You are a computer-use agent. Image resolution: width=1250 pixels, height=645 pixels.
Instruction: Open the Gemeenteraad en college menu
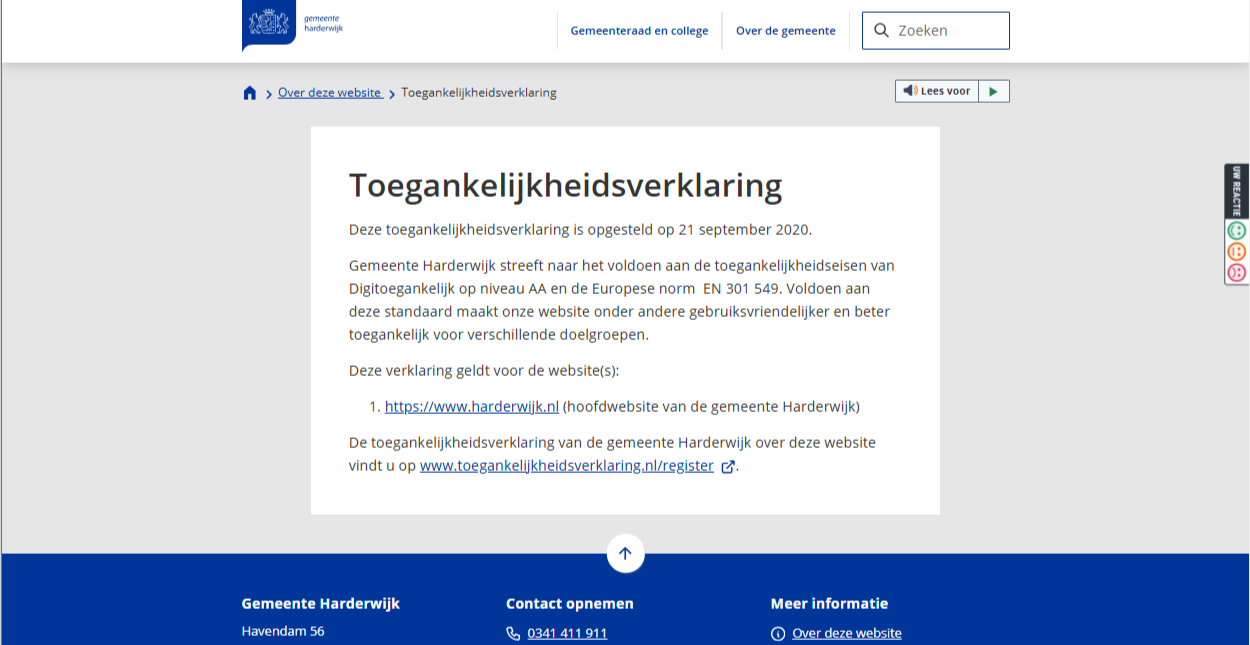tap(639, 31)
